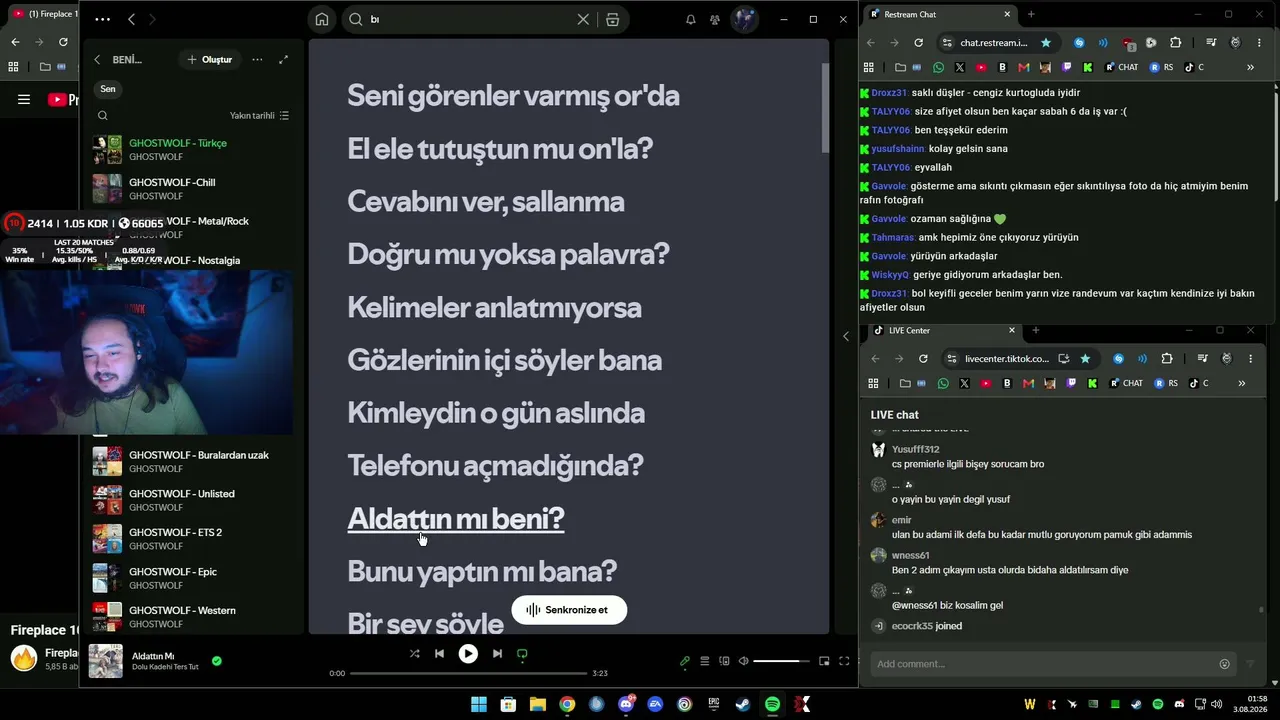The width and height of the screenshot is (1280, 720).
Task: Open Spotify notifications bell
Action: 690,19
